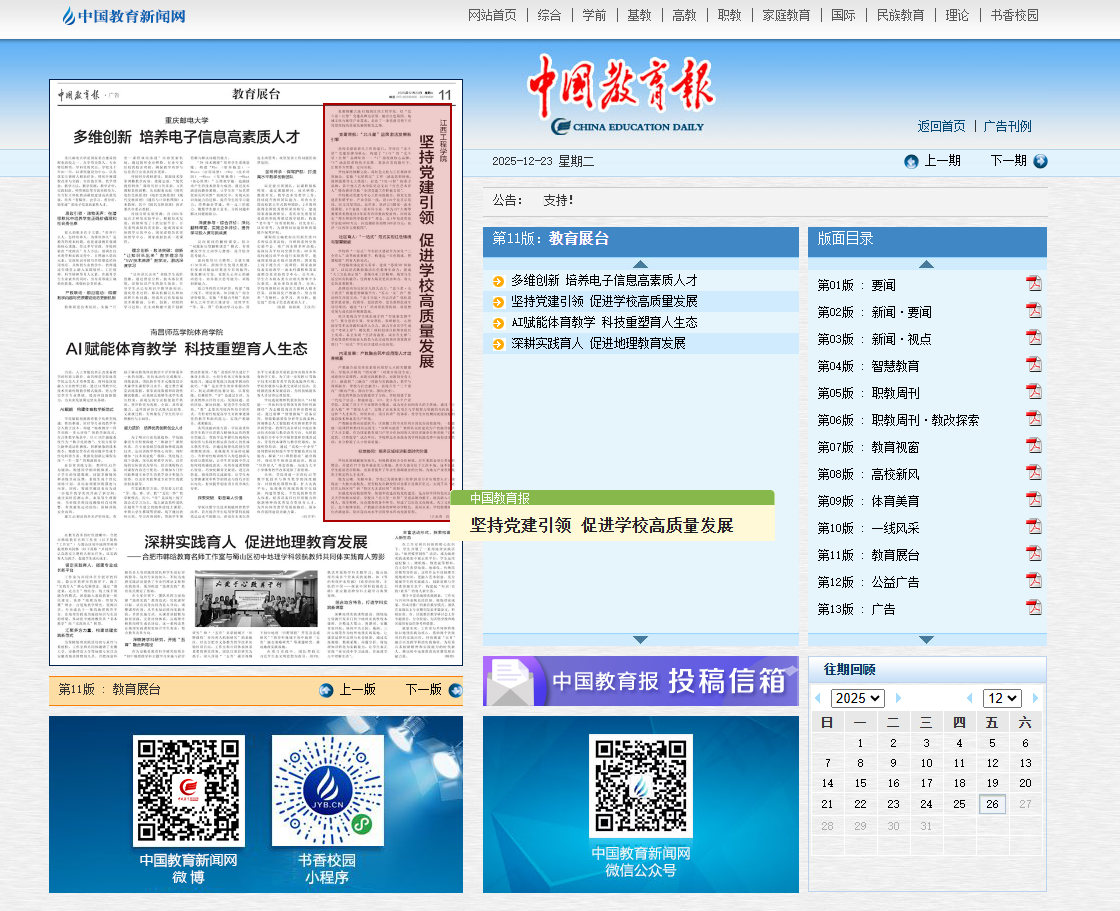
Task: Open the month 12 dropdown in calendar
Action: [1001, 698]
